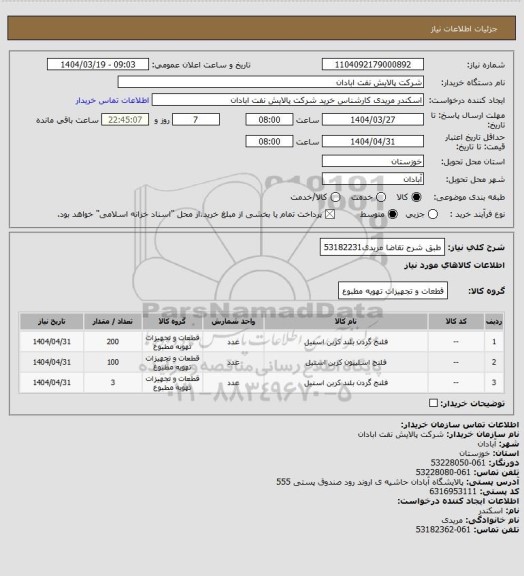The image size is (524, 576).
Task: Click the response deadline date 1404/03/27
Action: (373, 120)
